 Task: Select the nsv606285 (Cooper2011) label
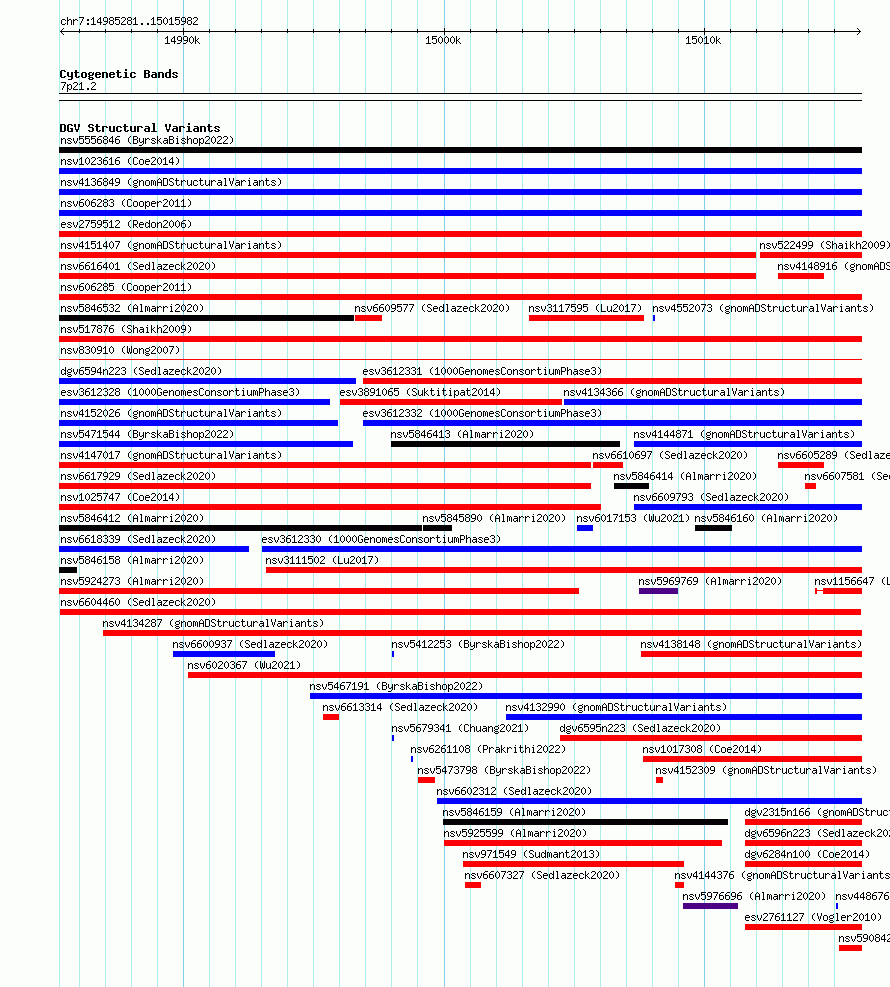point(126,287)
